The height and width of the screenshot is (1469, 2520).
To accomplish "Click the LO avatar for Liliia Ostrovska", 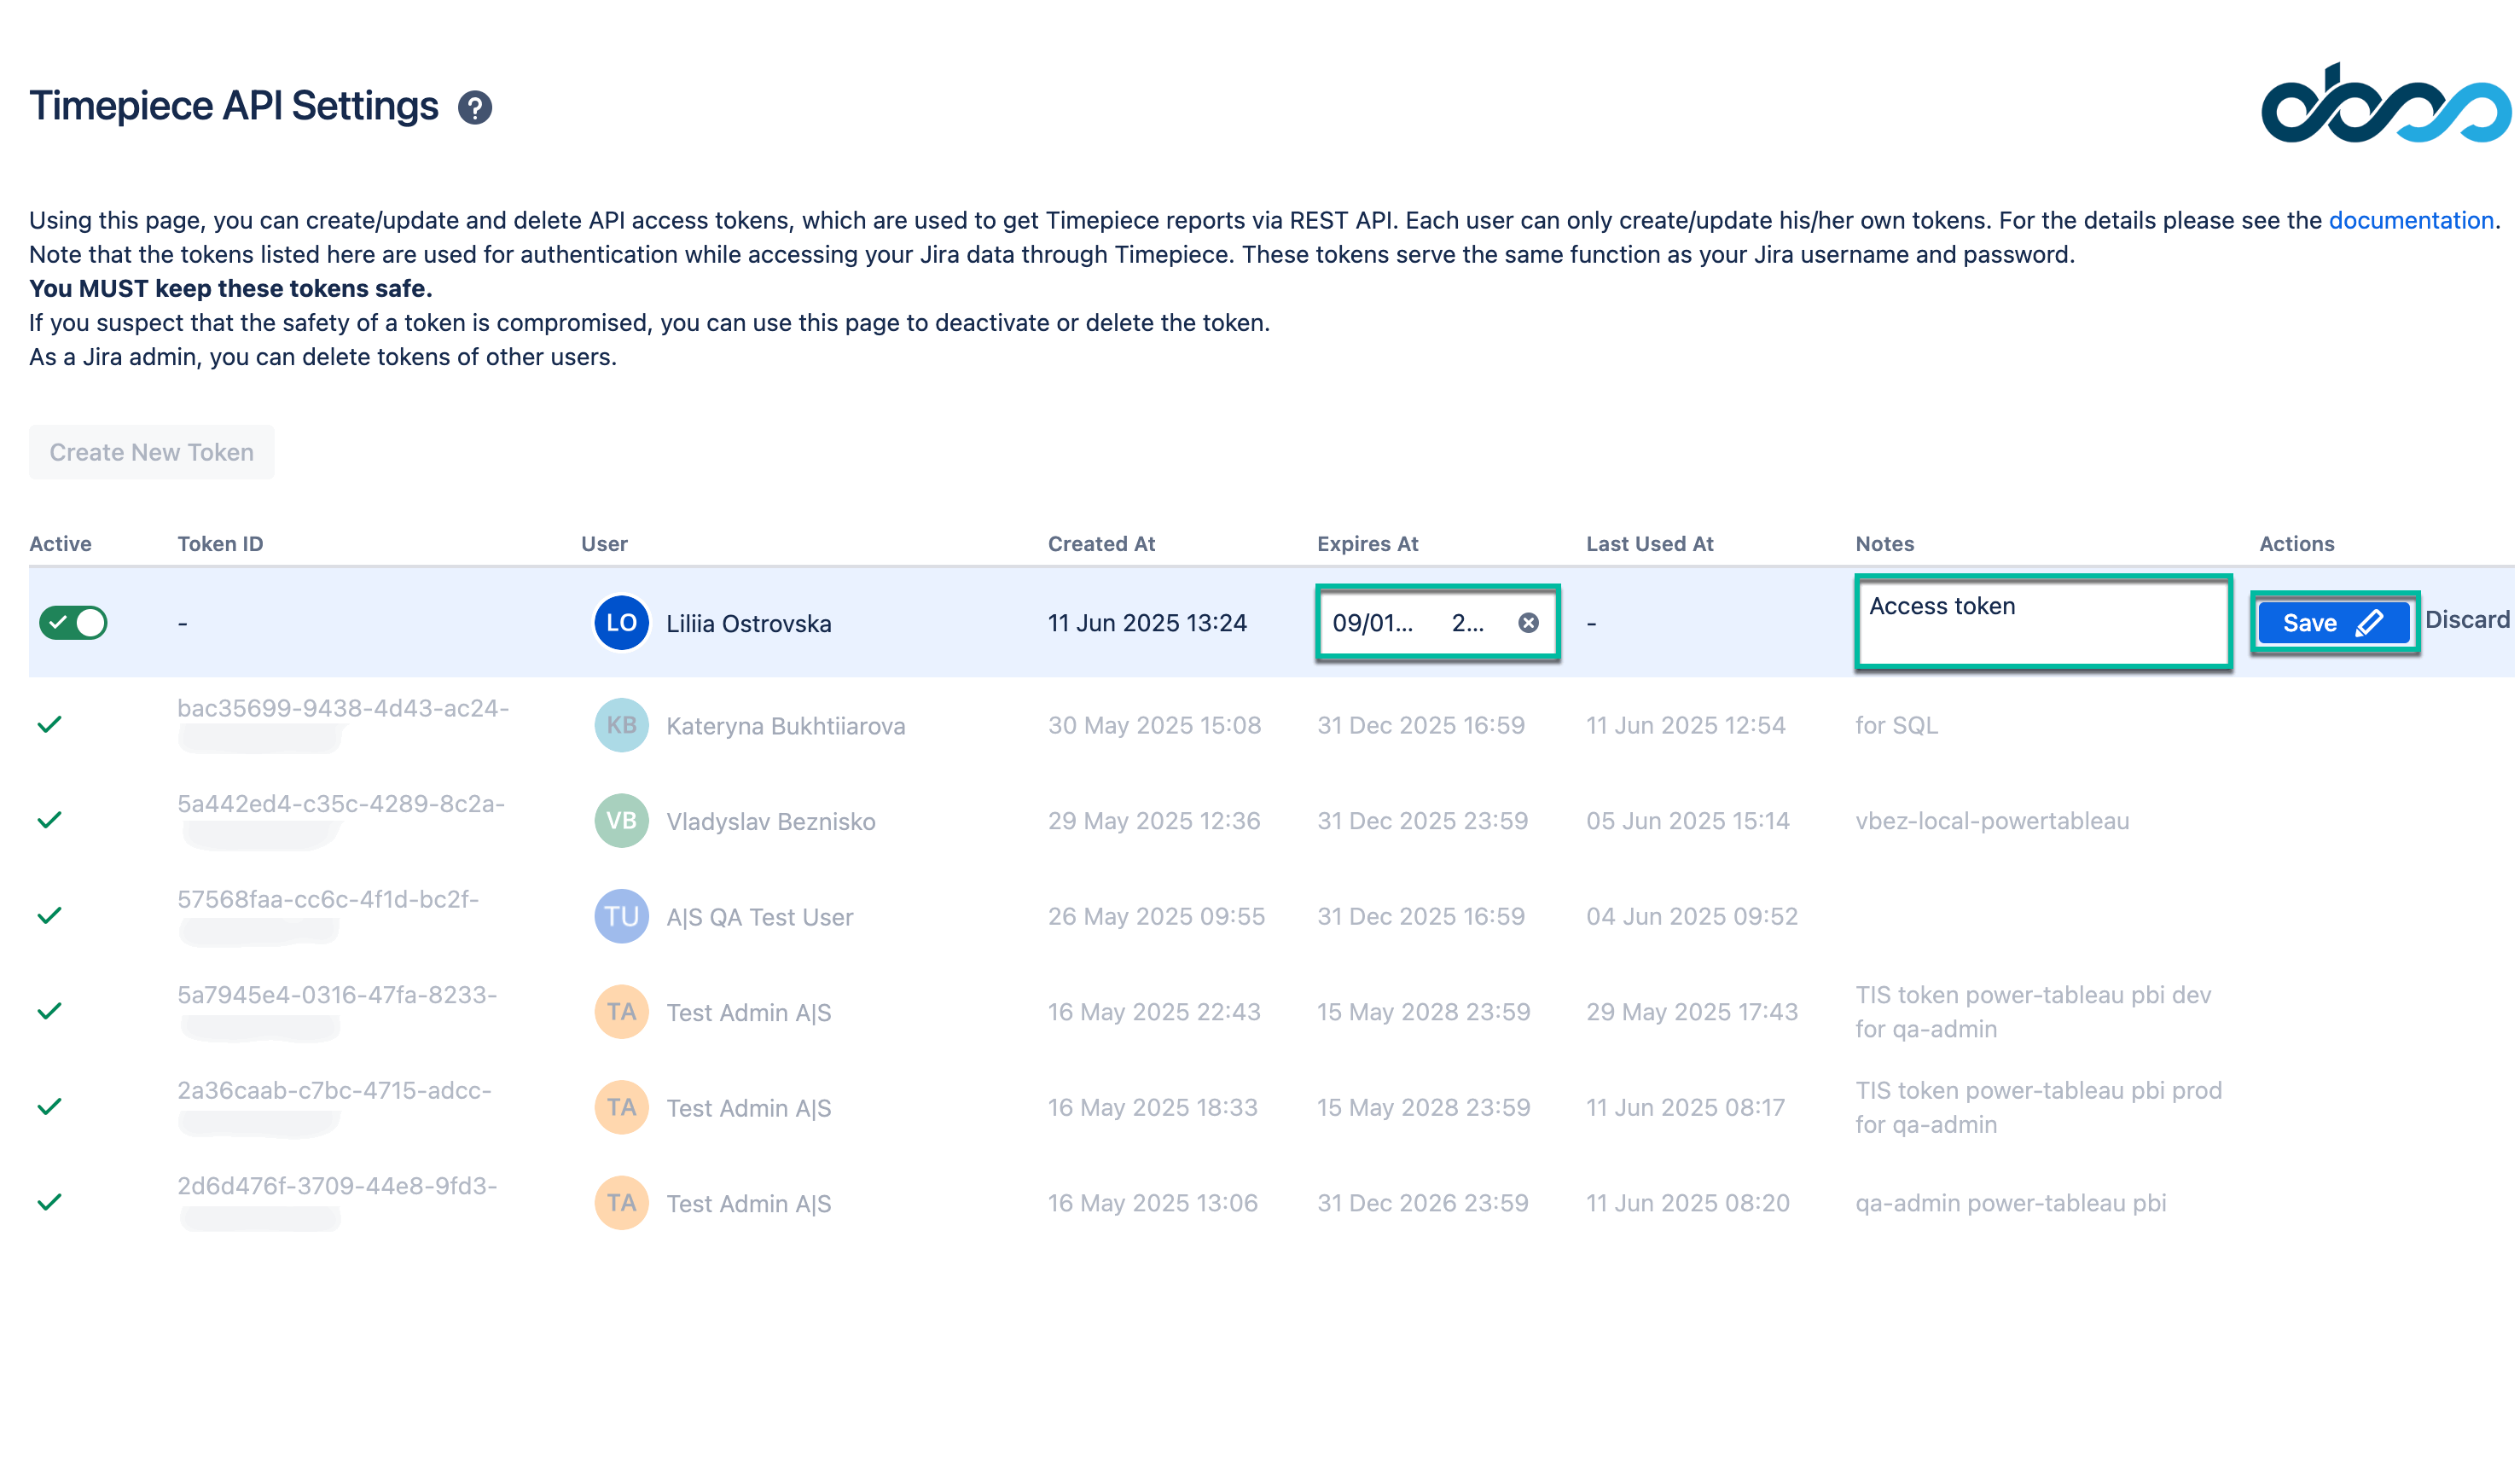I will point(621,623).
